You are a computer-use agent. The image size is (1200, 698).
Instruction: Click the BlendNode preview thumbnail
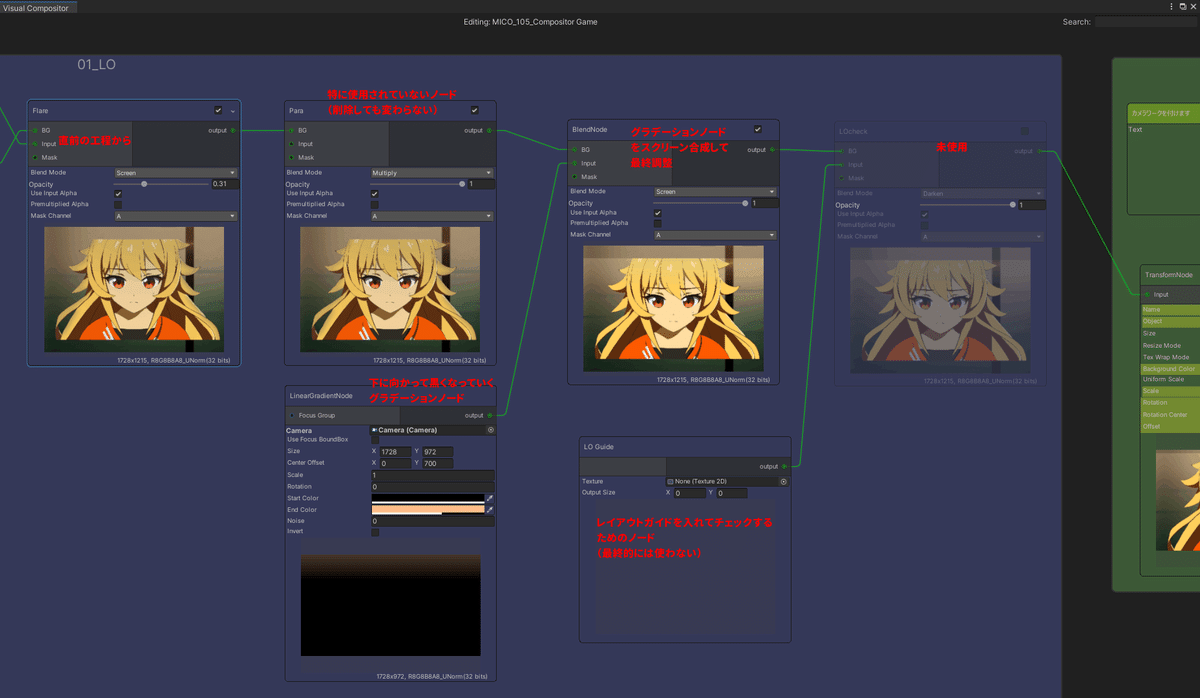click(x=673, y=307)
